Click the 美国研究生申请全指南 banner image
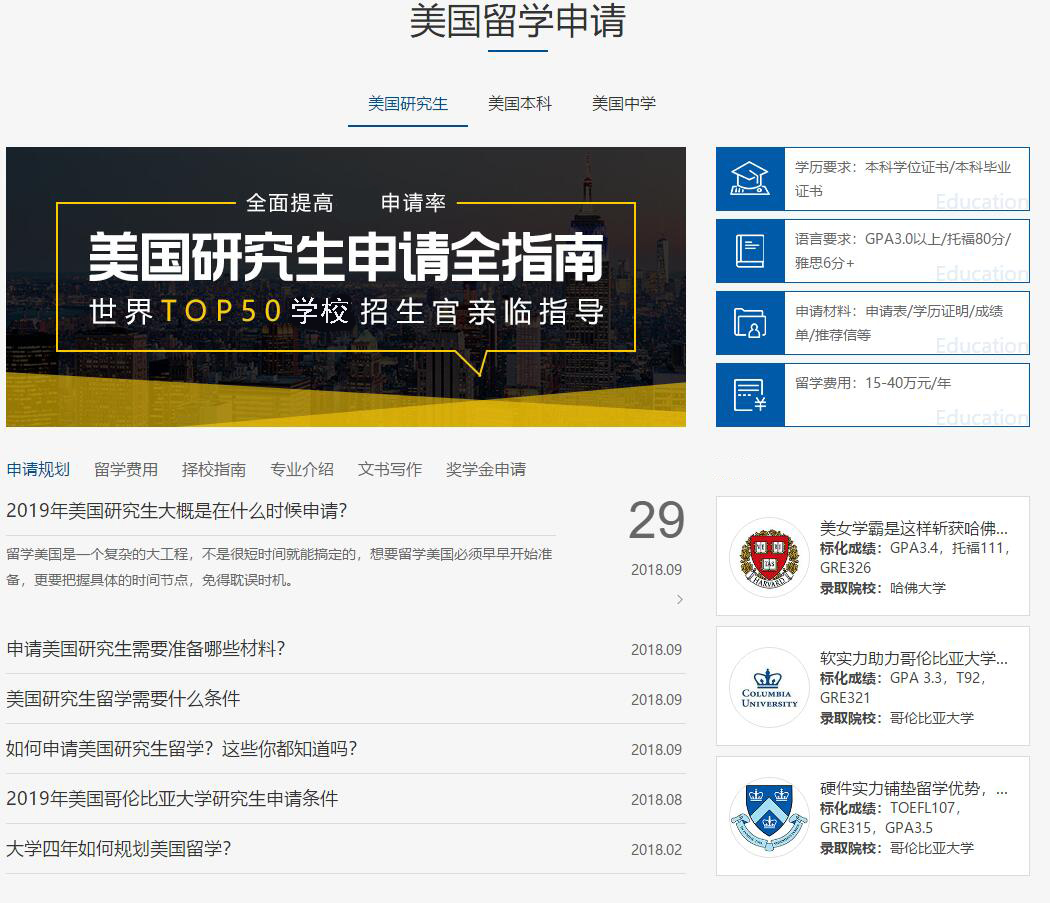 (346, 287)
